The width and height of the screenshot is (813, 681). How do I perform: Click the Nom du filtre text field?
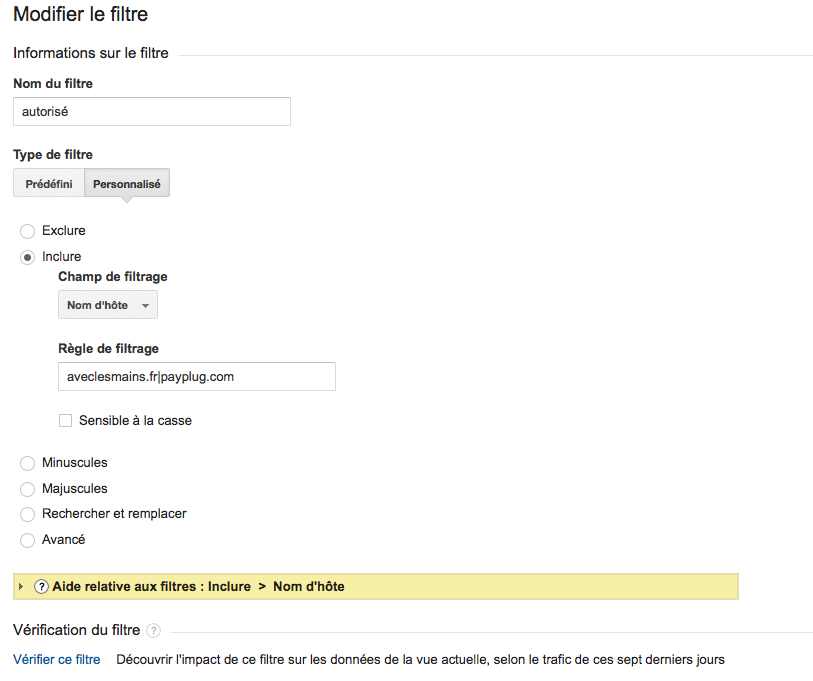pyautogui.click(x=152, y=112)
